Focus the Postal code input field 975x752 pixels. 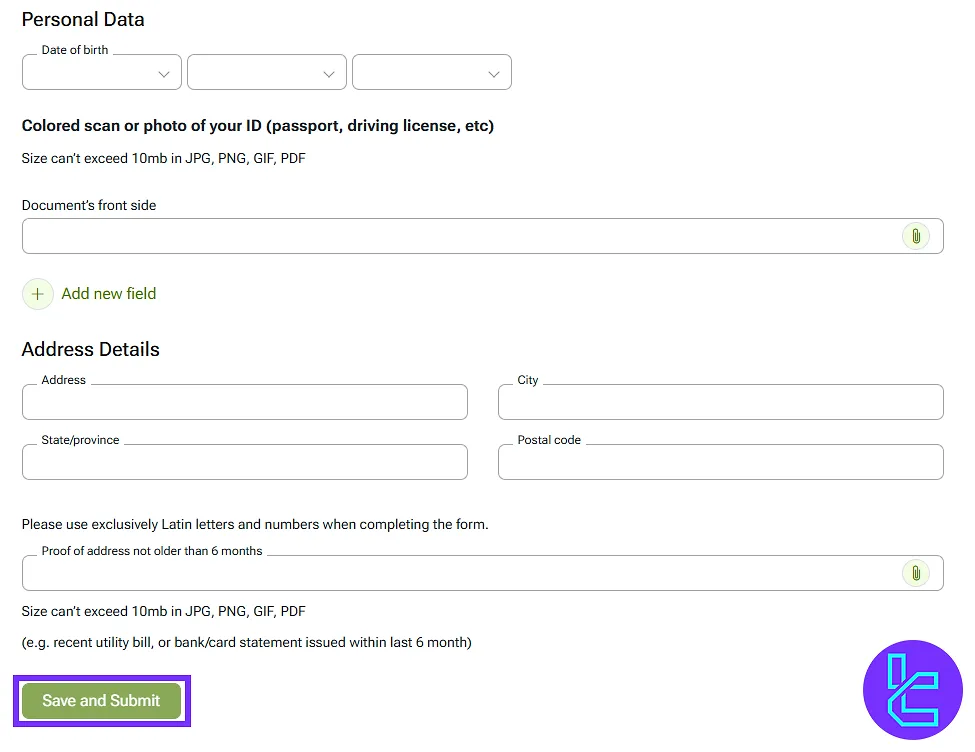(x=721, y=462)
